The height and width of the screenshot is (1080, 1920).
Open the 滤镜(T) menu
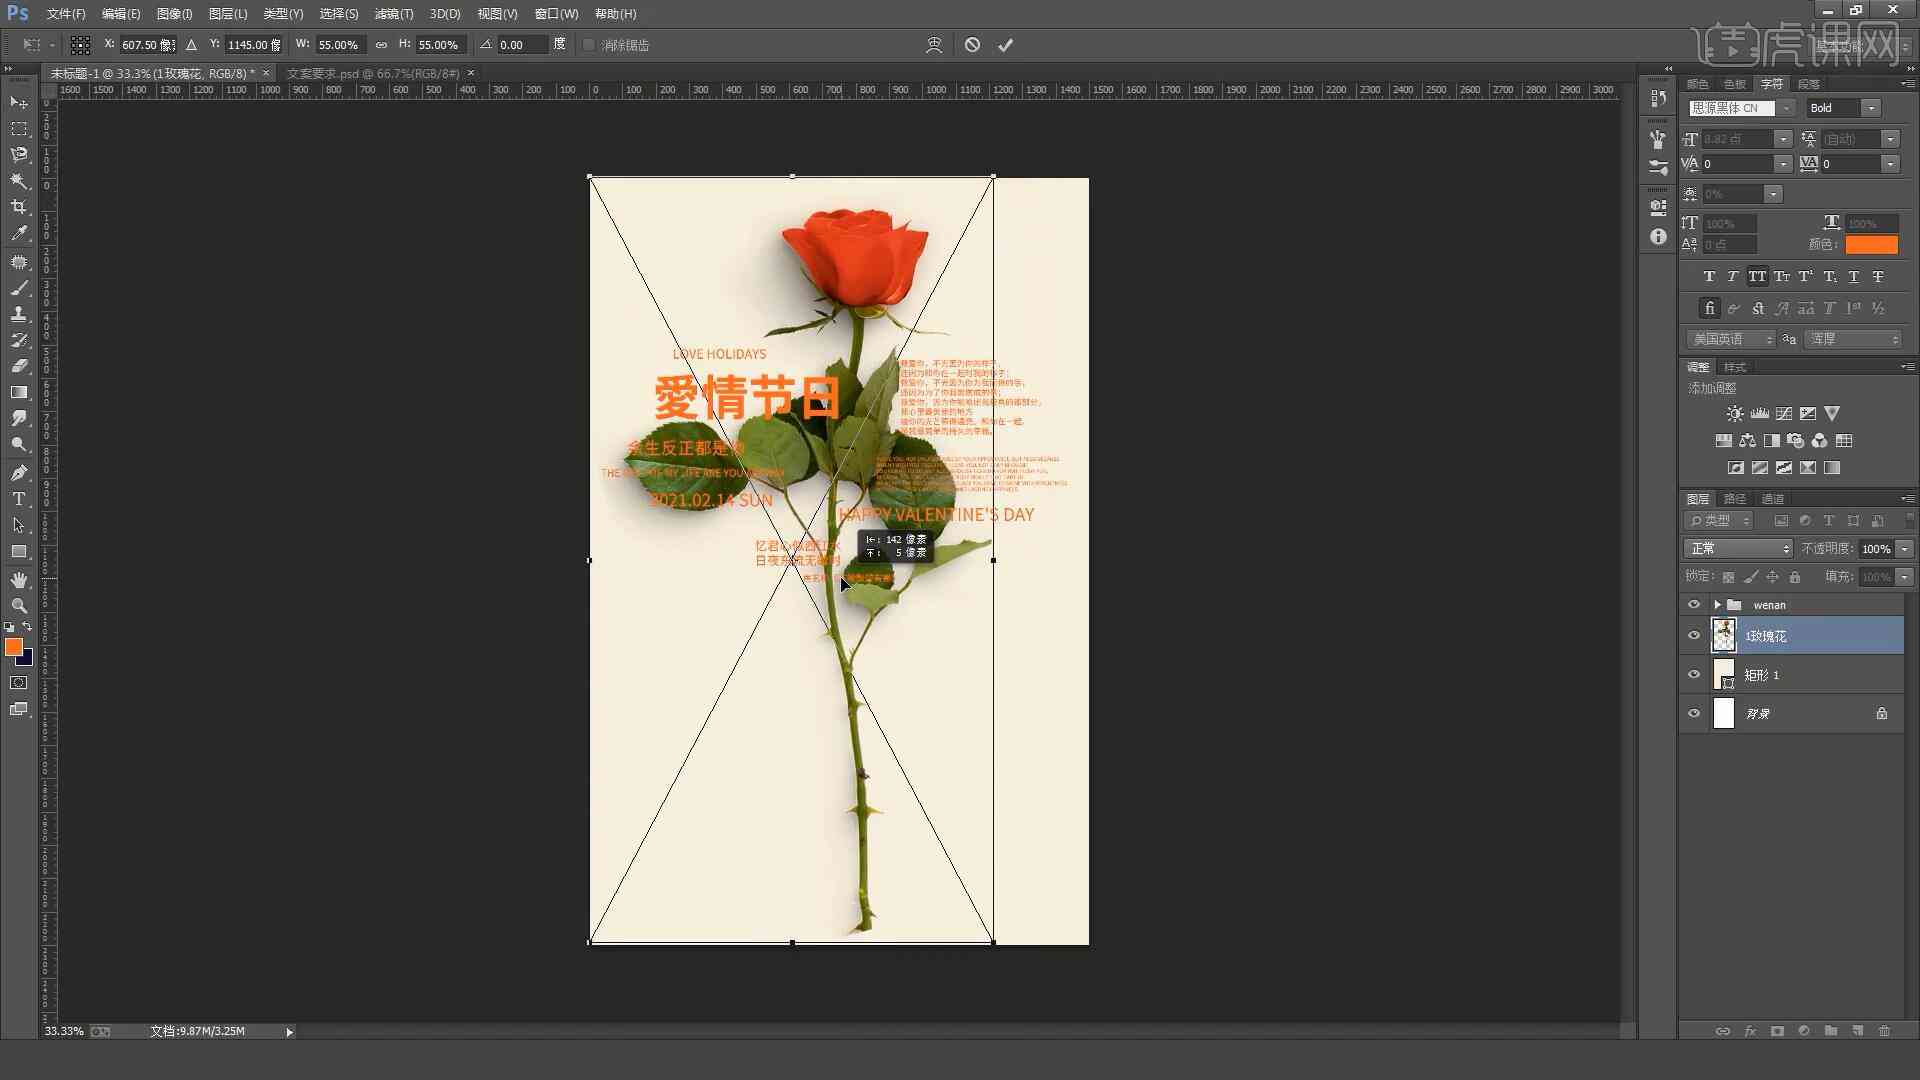[x=393, y=14]
